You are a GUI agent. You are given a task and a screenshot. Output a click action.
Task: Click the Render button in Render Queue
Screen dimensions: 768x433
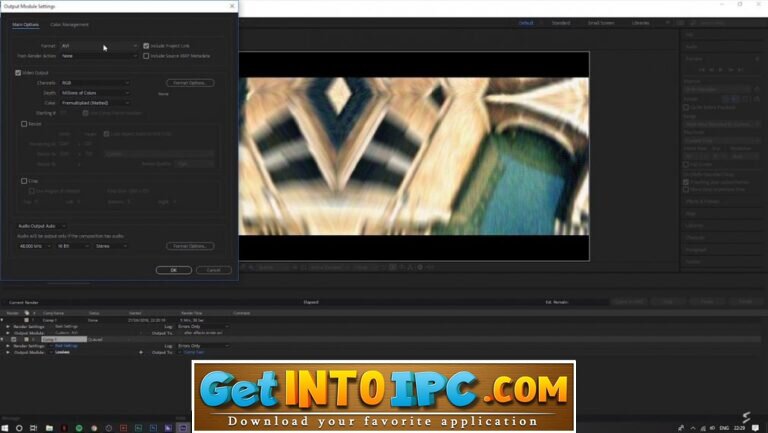coord(745,302)
